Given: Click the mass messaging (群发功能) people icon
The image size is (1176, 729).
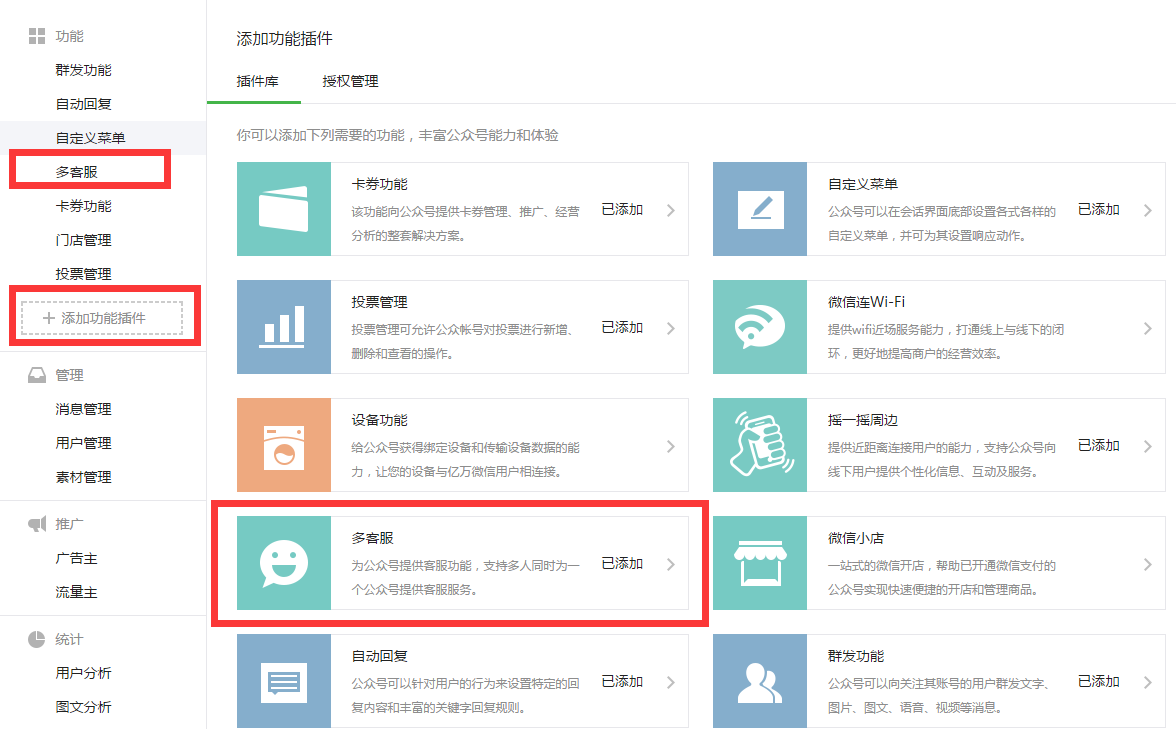Looking at the screenshot, I should pos(760,681).
